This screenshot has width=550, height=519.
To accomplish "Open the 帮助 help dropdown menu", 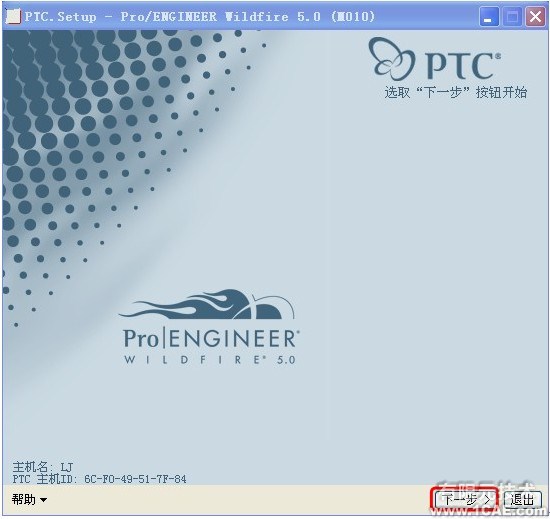I will coord(29,499).
